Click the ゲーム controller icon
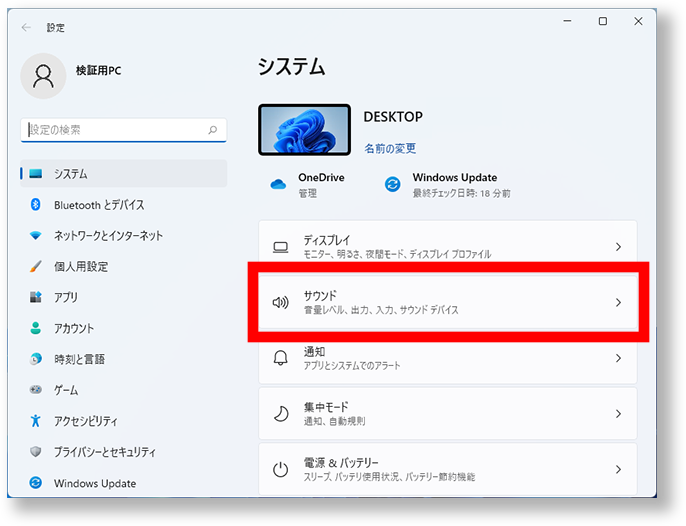The height and width of the screenshot is (526, 686). 35,389
